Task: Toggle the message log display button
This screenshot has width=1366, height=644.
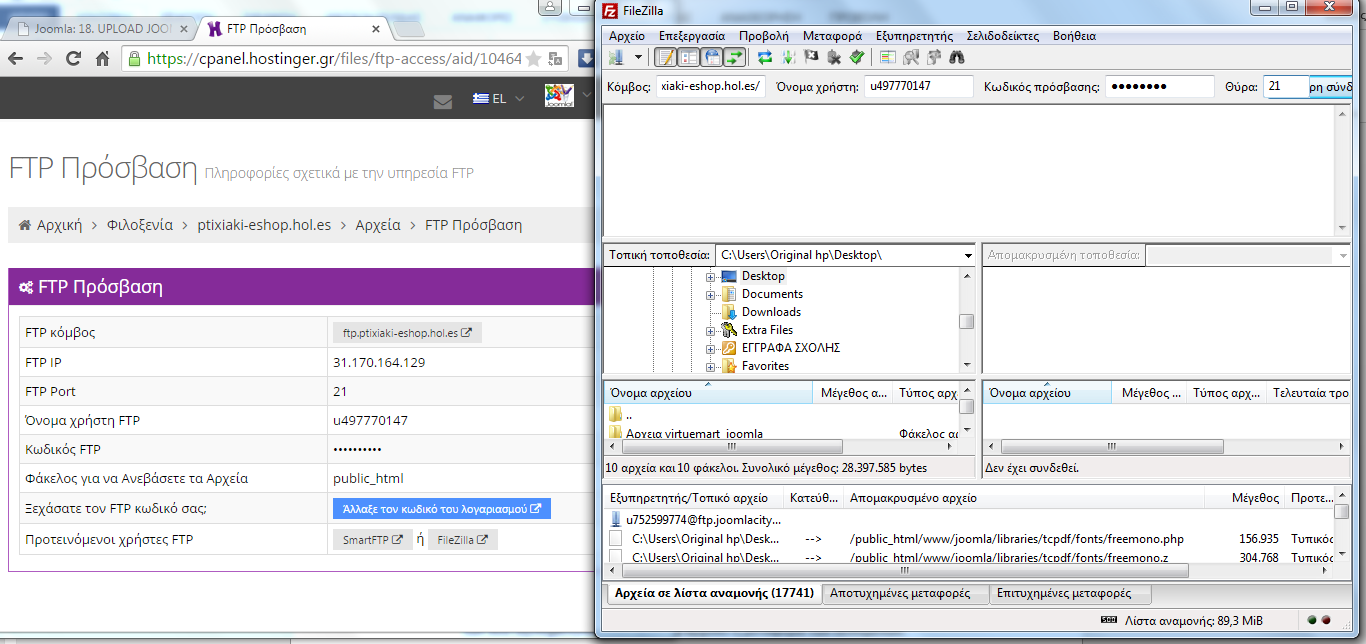Action: pos(666,58)
